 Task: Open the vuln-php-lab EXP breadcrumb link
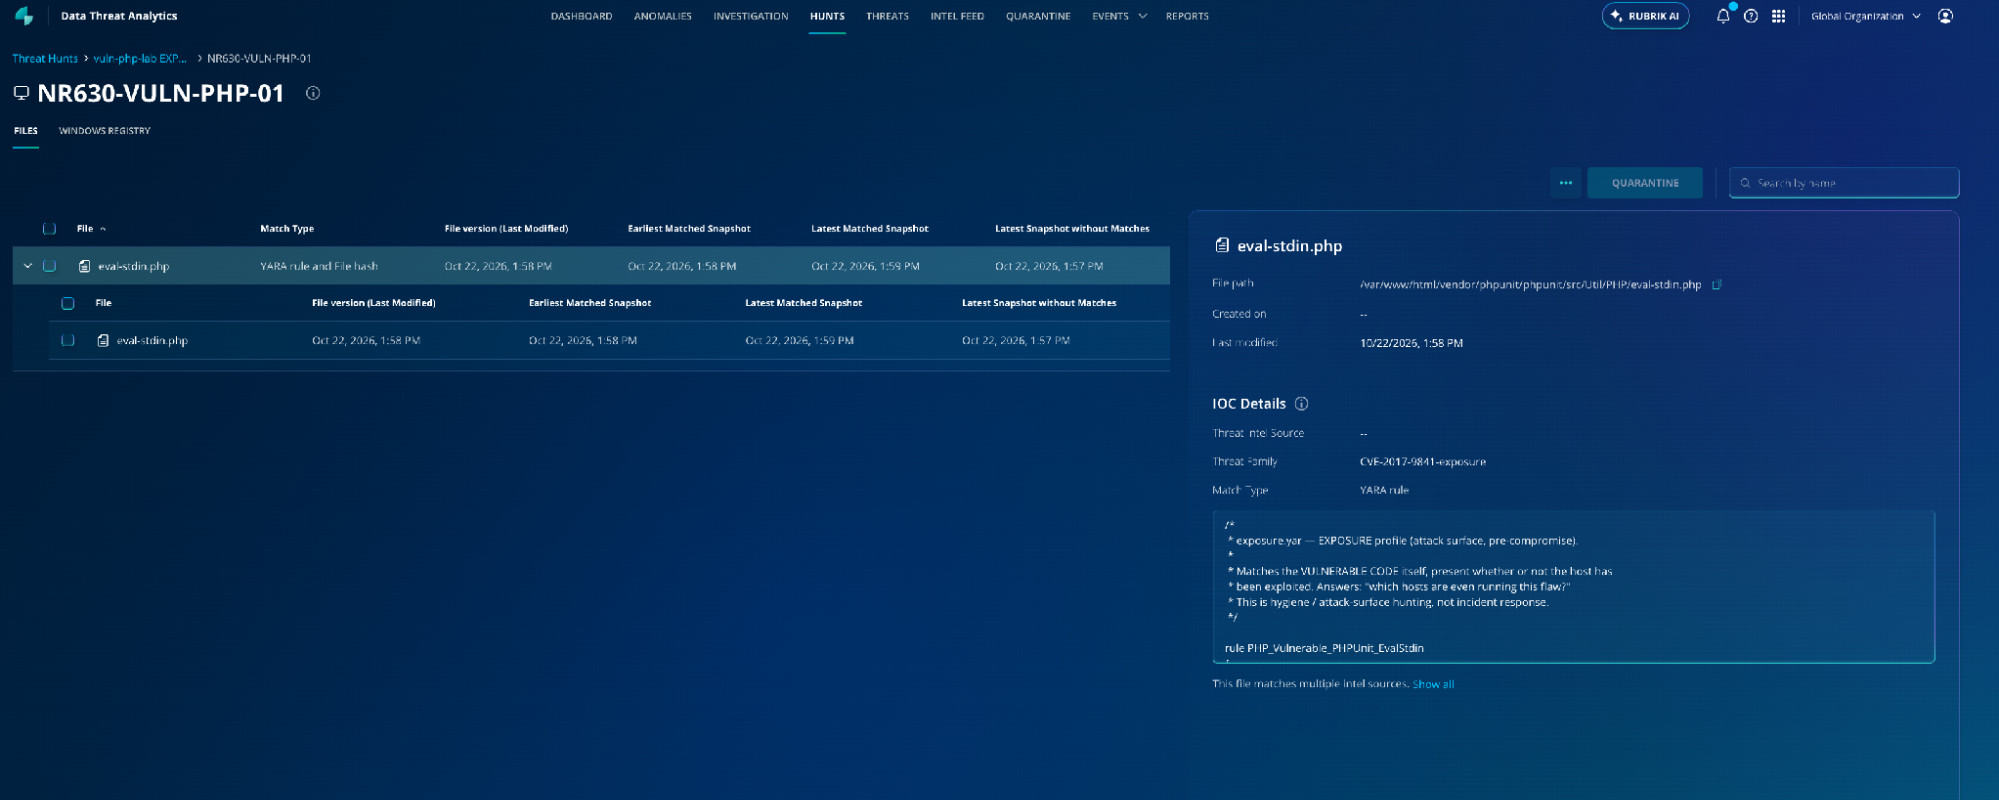click(140, 58)
